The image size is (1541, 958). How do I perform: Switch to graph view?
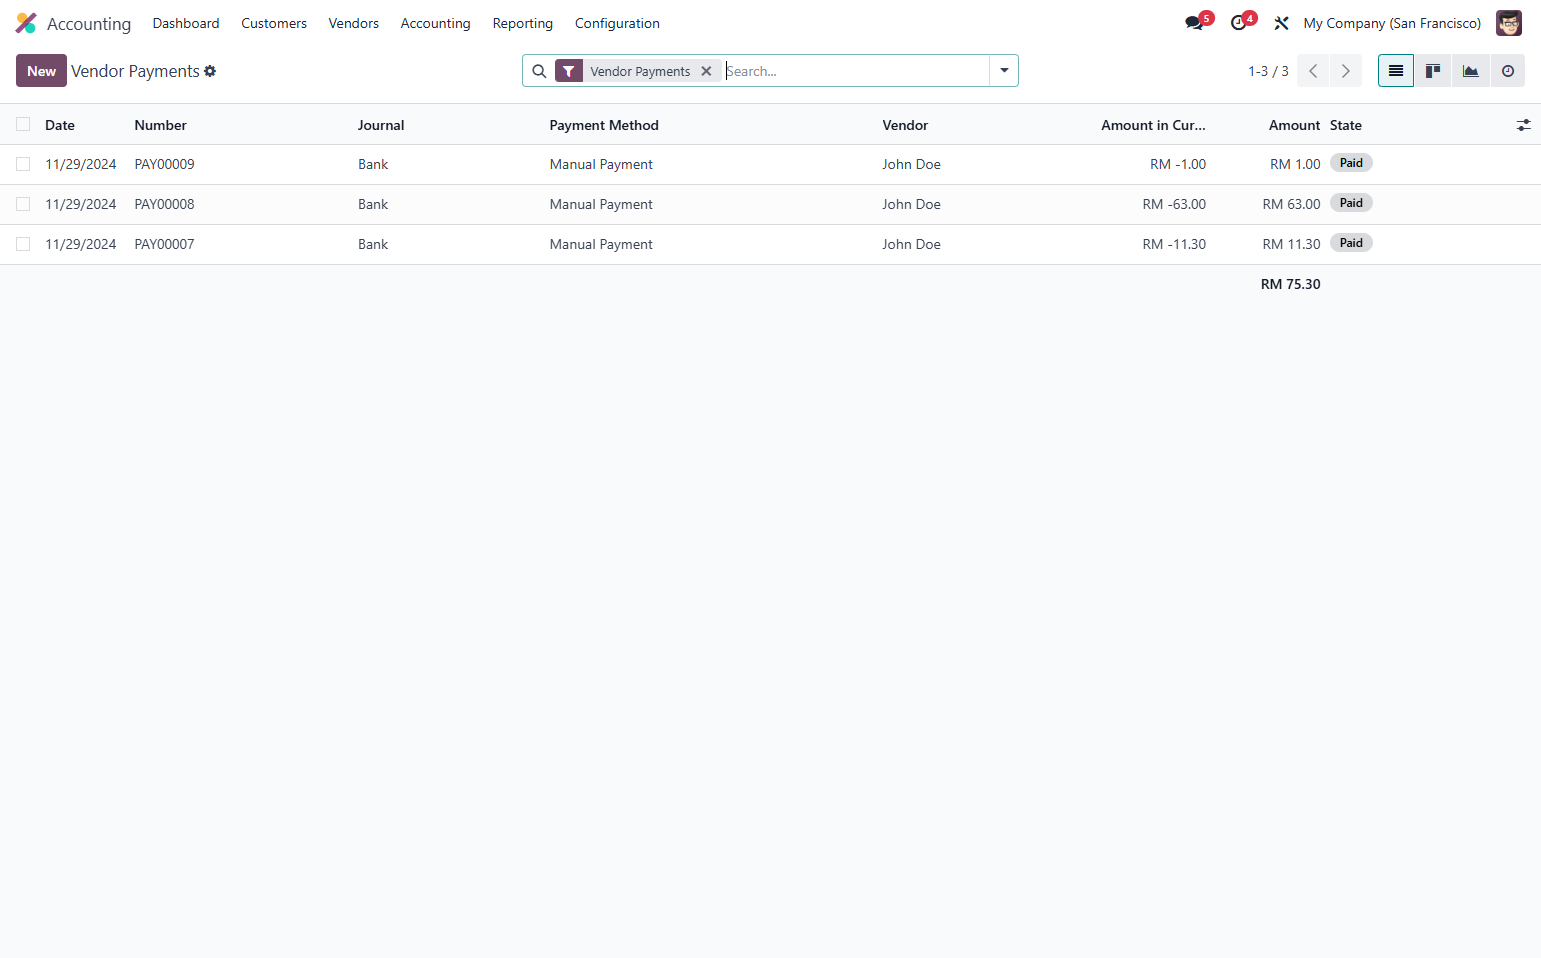[x=1470, y=71]
